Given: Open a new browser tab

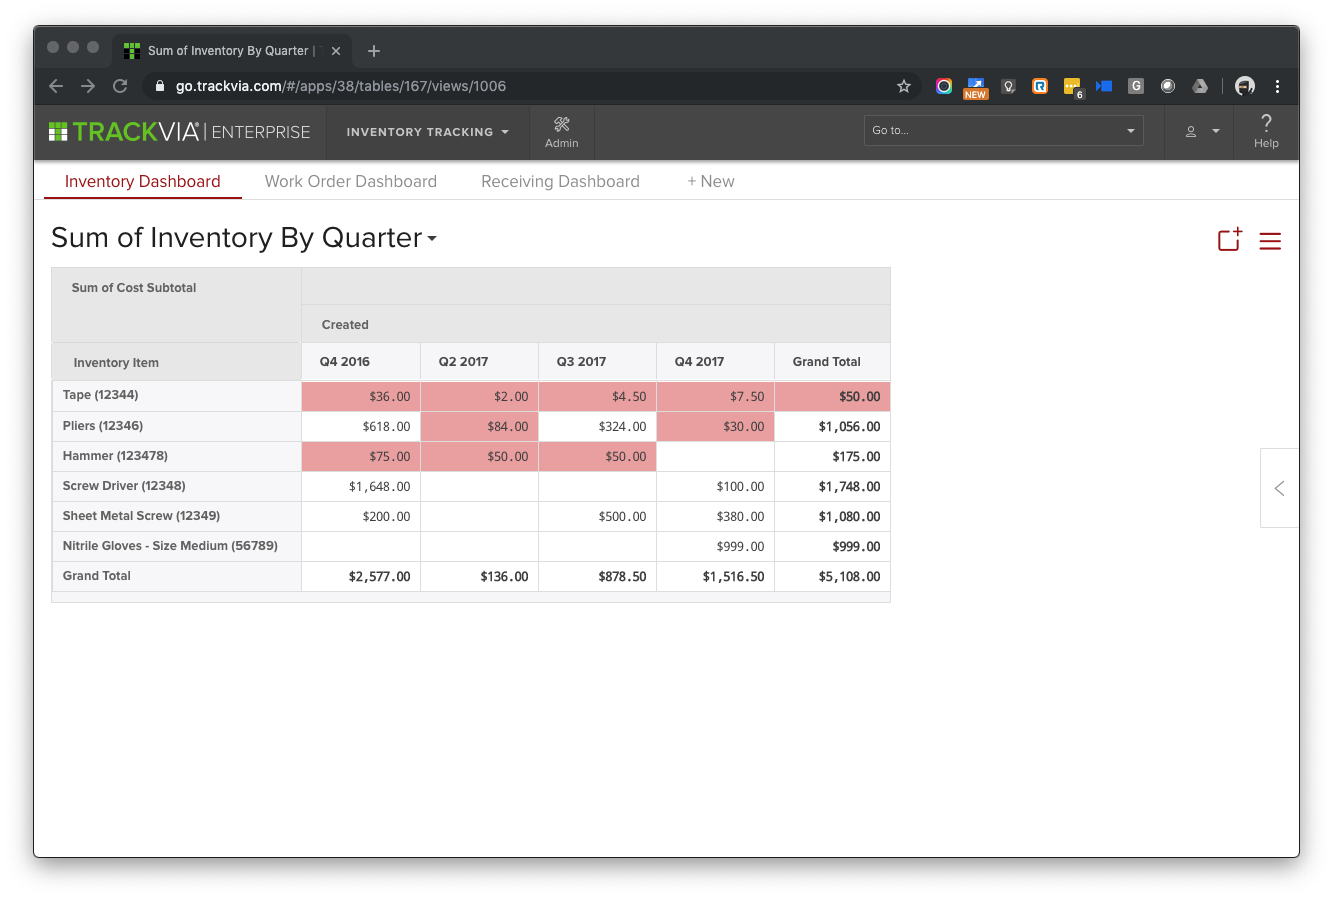Looking at the screenshot, I should pyautogui.click(x=374, y=51).
